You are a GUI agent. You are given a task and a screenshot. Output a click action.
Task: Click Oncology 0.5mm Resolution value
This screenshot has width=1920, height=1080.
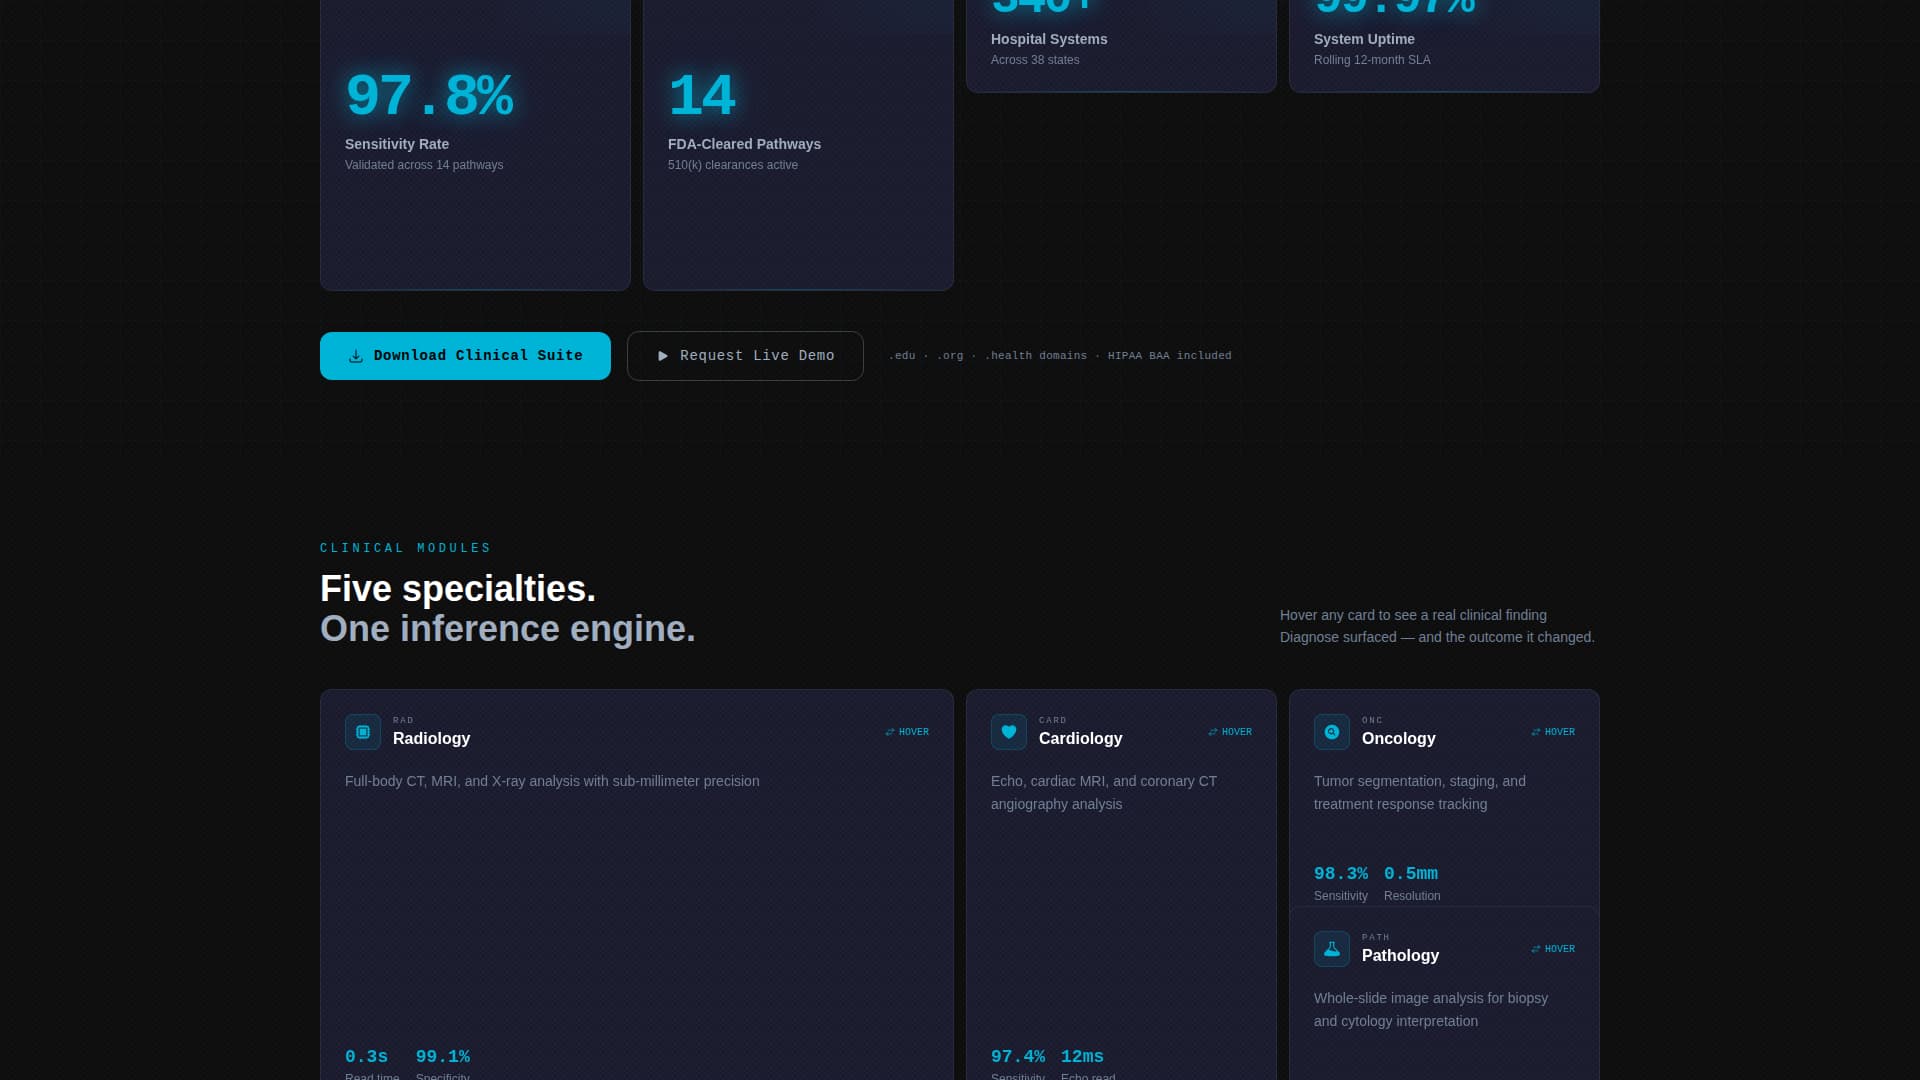[1411, 874]
